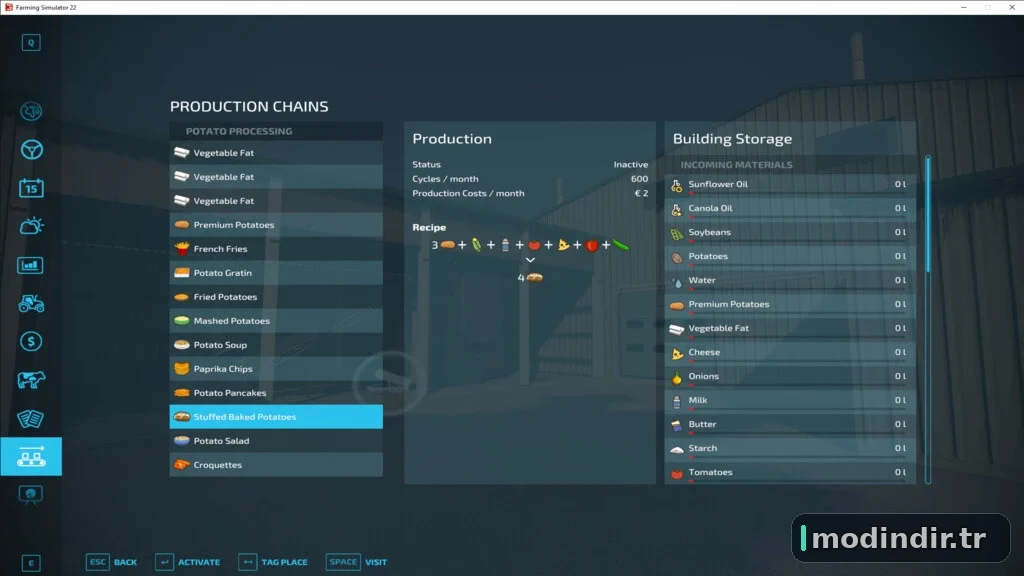The image size is (1024, 576).
Task: Select Croquettes in the list
Action: click(276, 465)
